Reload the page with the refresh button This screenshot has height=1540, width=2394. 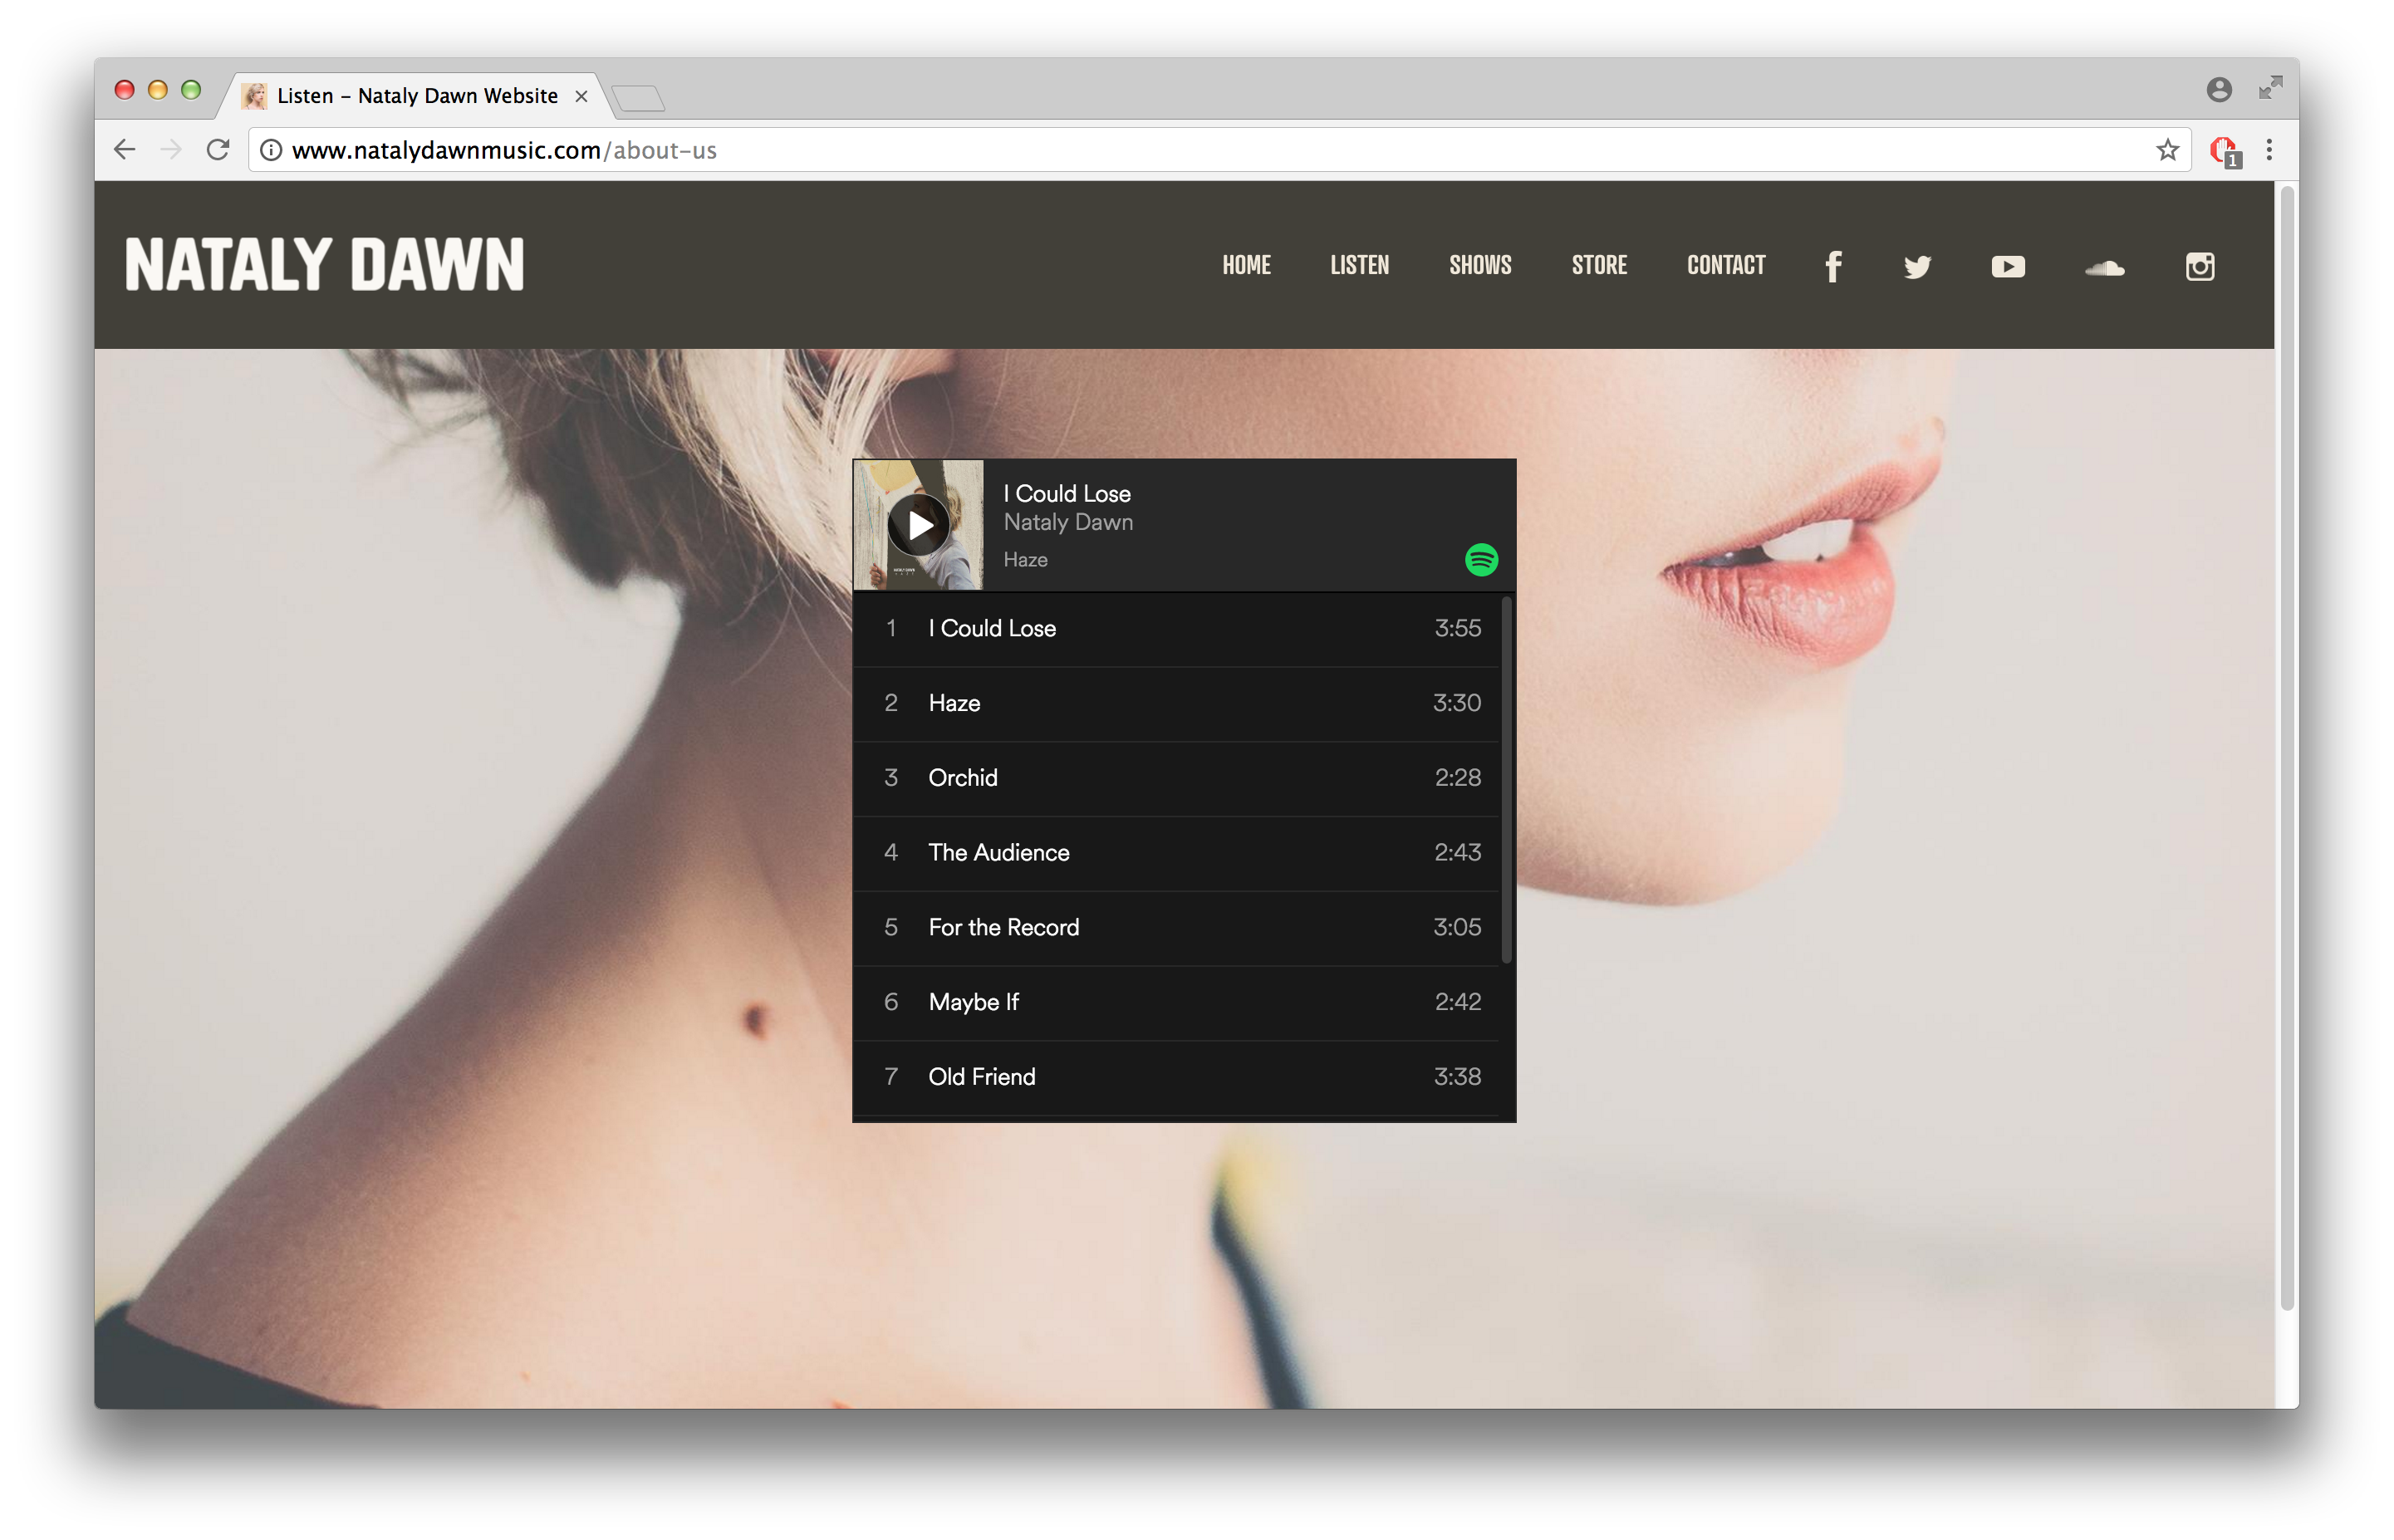coord(218,150)
